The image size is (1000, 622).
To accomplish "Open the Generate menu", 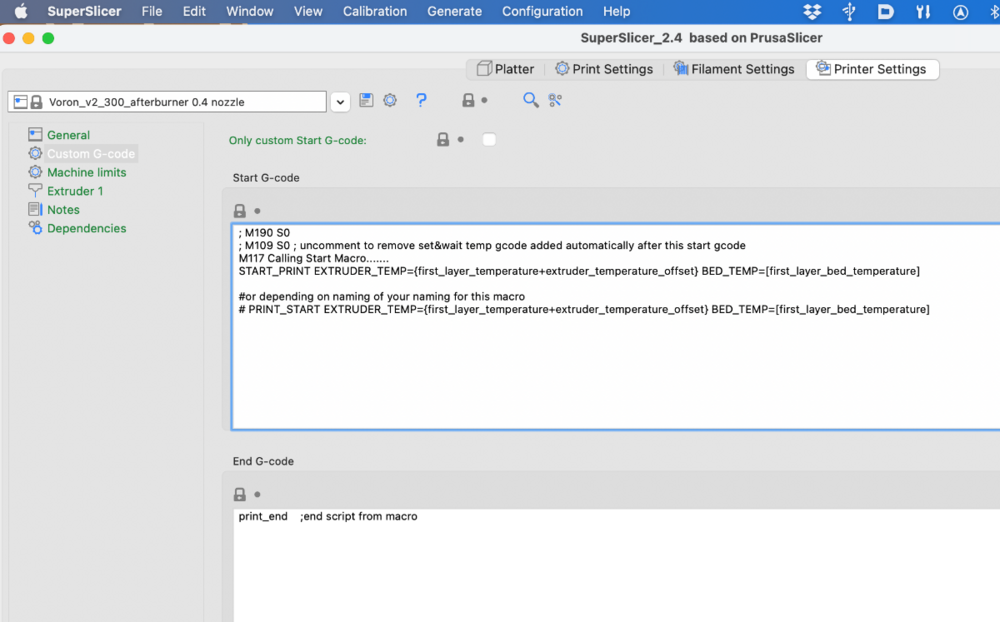I will 455,11.
